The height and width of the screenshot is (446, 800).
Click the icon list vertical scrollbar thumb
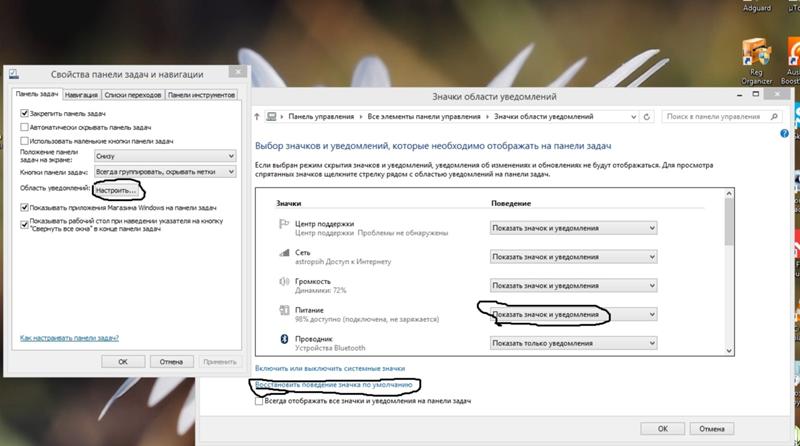(x=729, y=222)
